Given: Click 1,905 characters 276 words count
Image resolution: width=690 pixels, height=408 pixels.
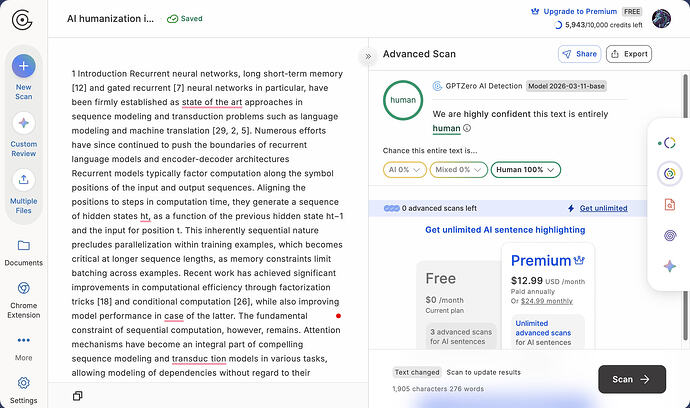Looking at the screenshot, I should click(438, 389).
